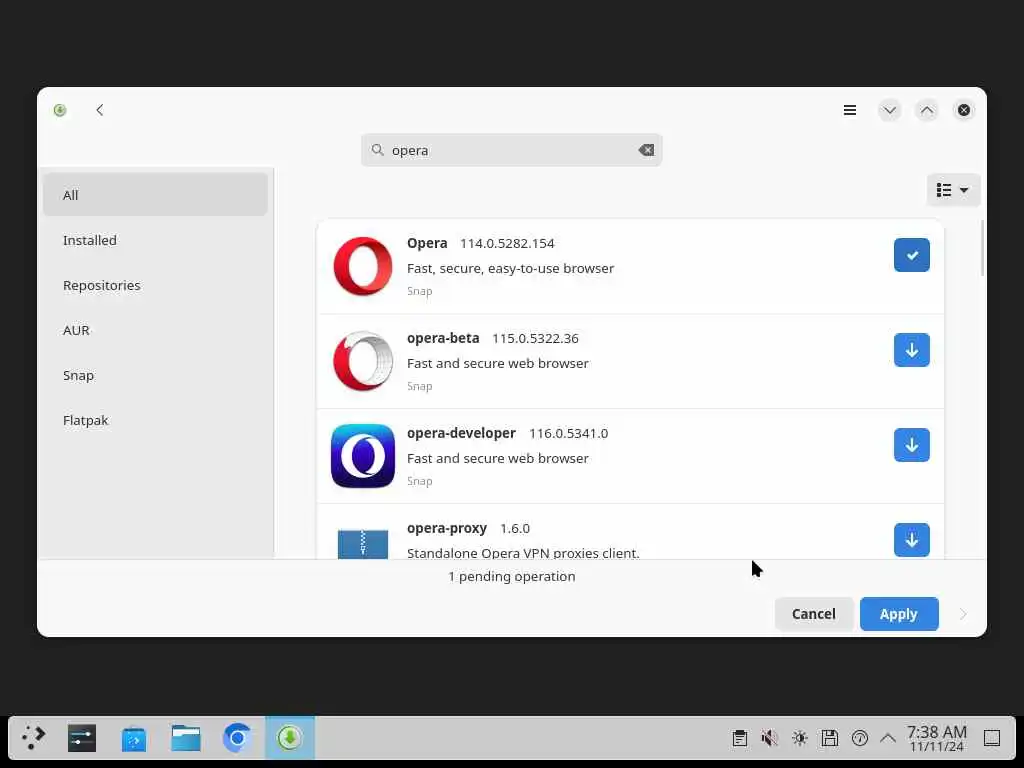Select the Snap category
The image size is (1024, 768).
click(x=155, y=375)
